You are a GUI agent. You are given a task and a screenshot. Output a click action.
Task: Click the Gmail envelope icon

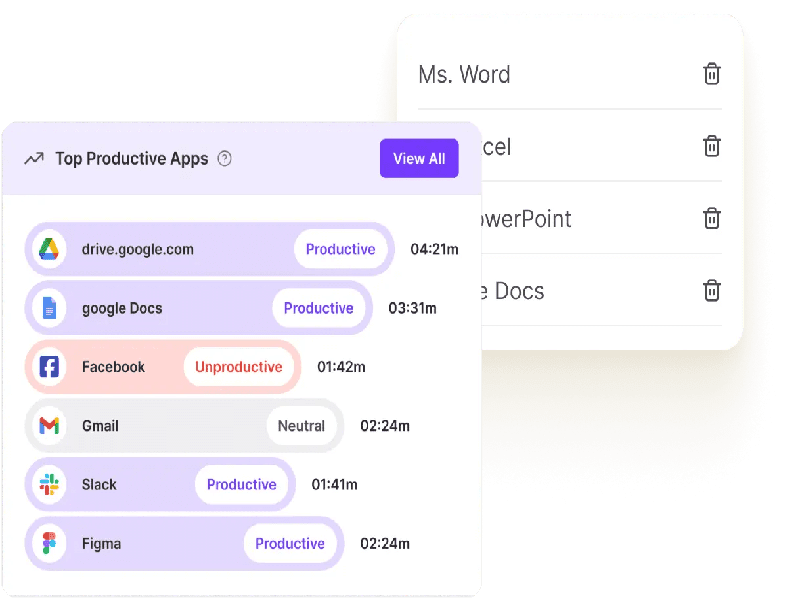pos(49,426)
